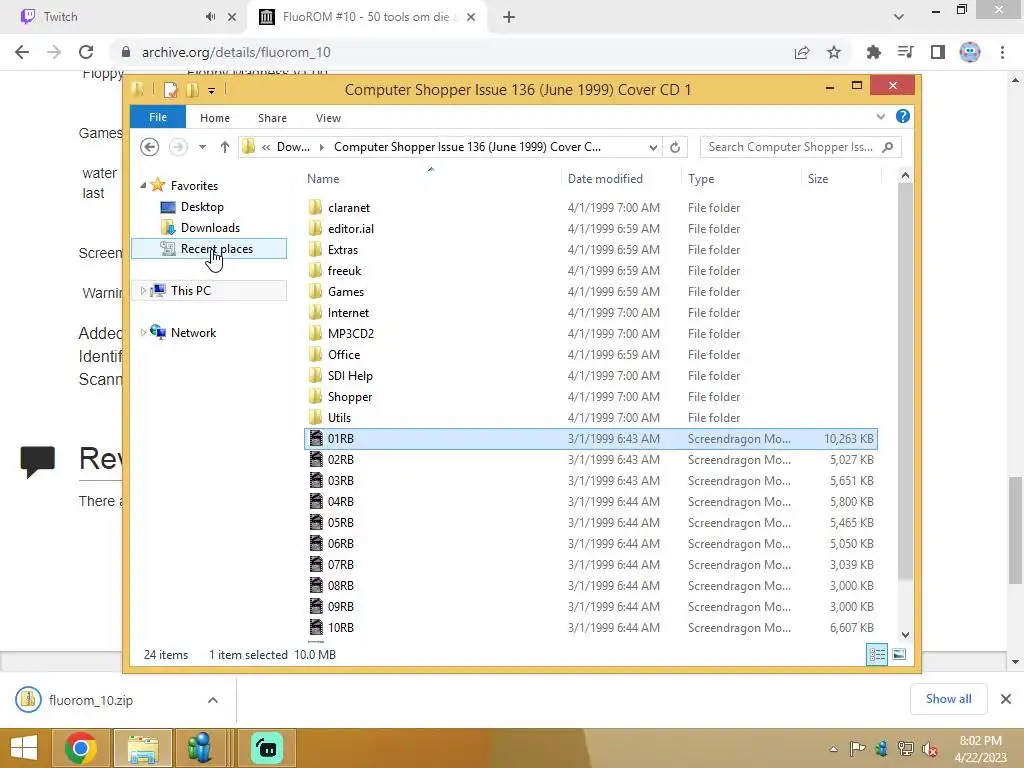Screen dimensions: 1024x768
Task: Click the Search Computer Shopper field
Action: click(801, 147)
